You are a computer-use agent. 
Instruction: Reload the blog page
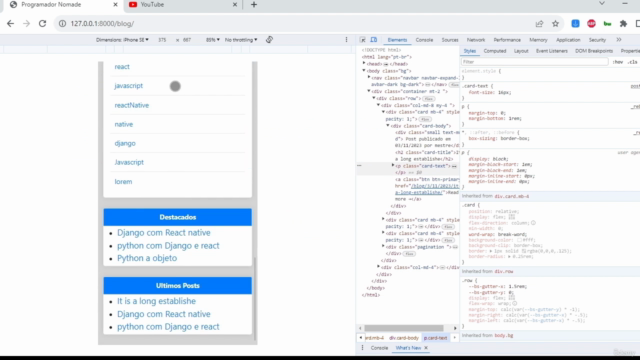point(42,24)
